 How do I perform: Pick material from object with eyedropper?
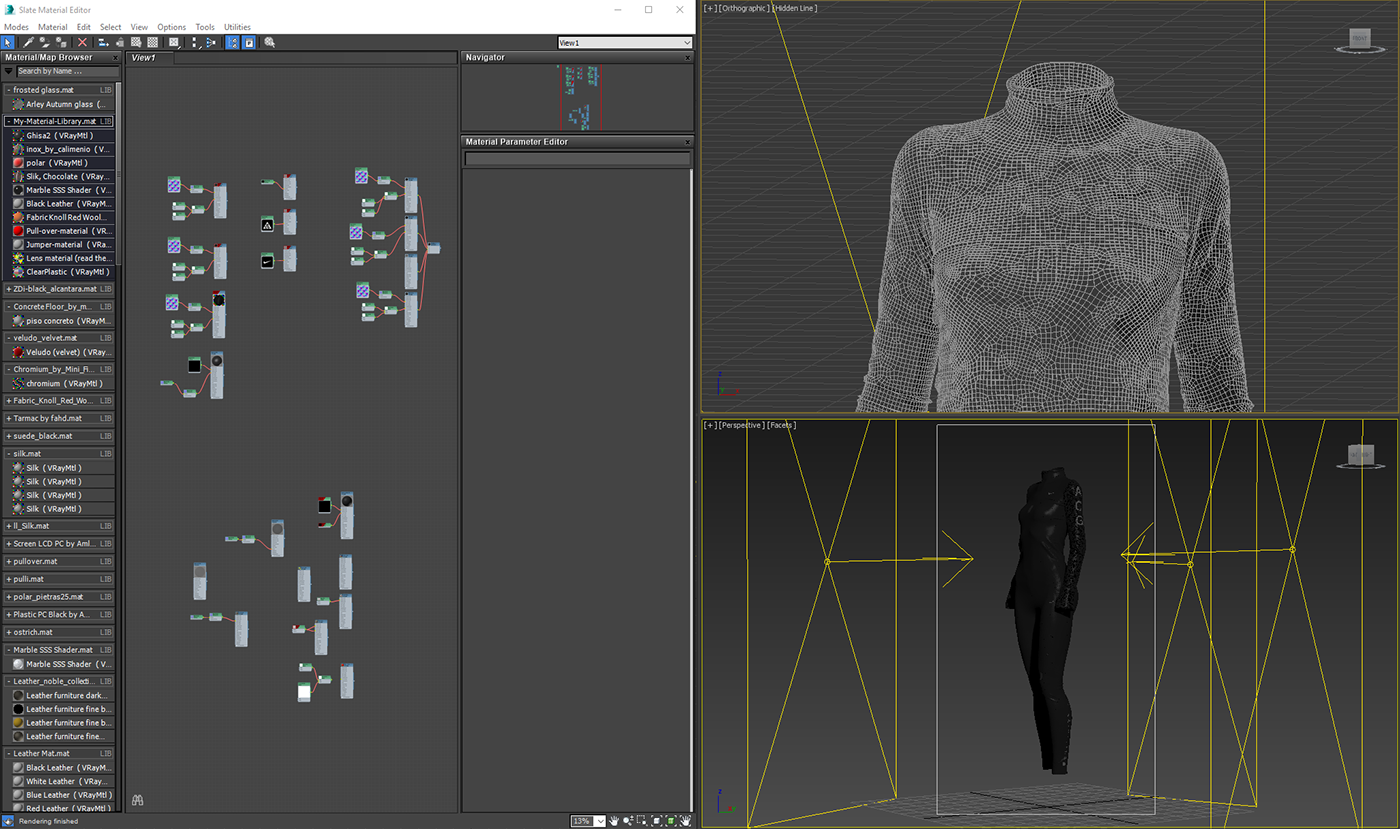click(28, 43)
